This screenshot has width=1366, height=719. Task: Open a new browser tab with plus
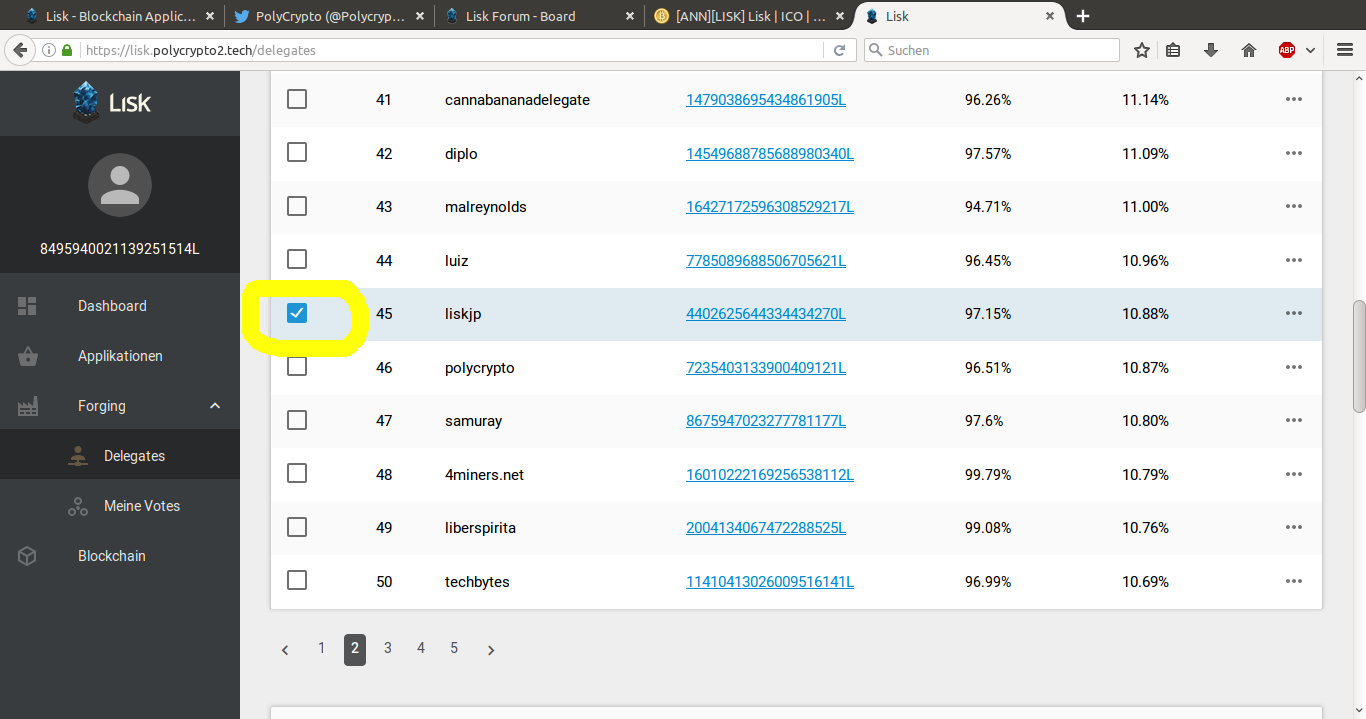pyautogui.click(x=1083, y=16)
